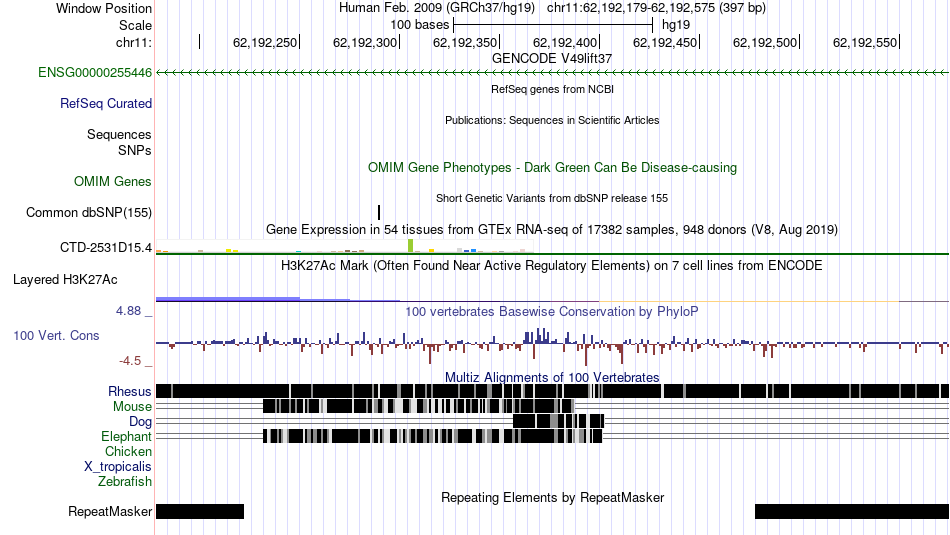Image resolution: width=950 pixels, height=535 pixels.
Task: Click the Dog alignment block
Action: [x=559, y=421]
